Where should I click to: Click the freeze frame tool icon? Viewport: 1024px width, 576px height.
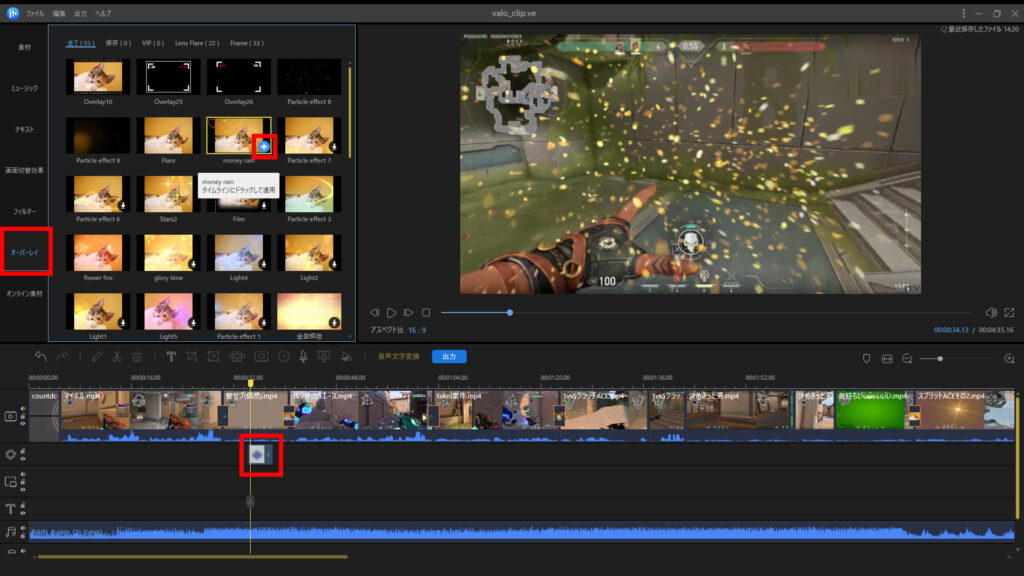pyautogui.click(x=261, y=357)
